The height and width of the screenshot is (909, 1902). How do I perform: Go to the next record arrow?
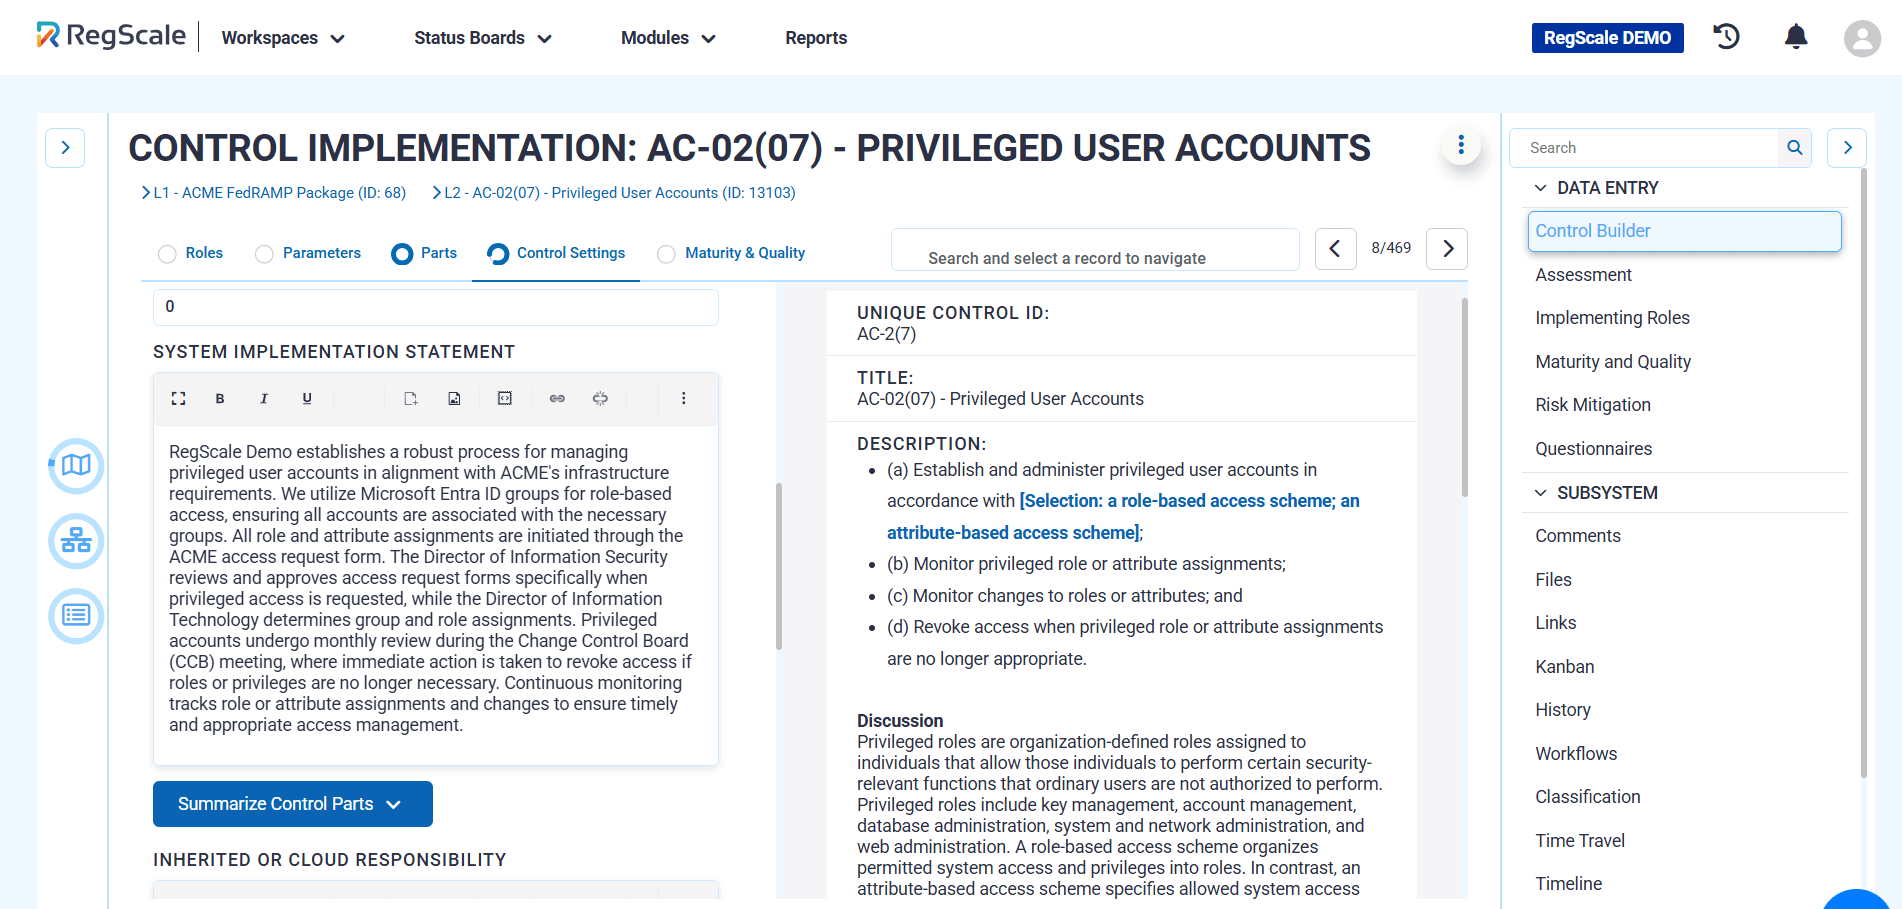coord(1447,248)
